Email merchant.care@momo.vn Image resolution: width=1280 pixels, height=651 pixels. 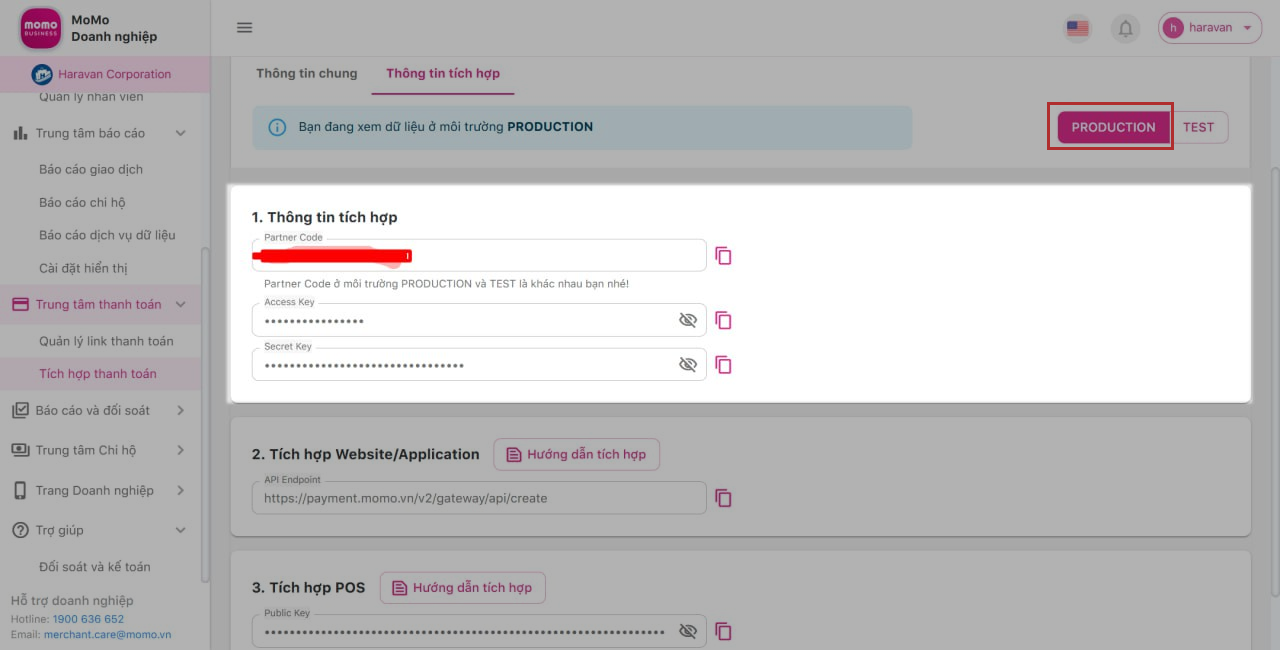click(x=107, y=634)
